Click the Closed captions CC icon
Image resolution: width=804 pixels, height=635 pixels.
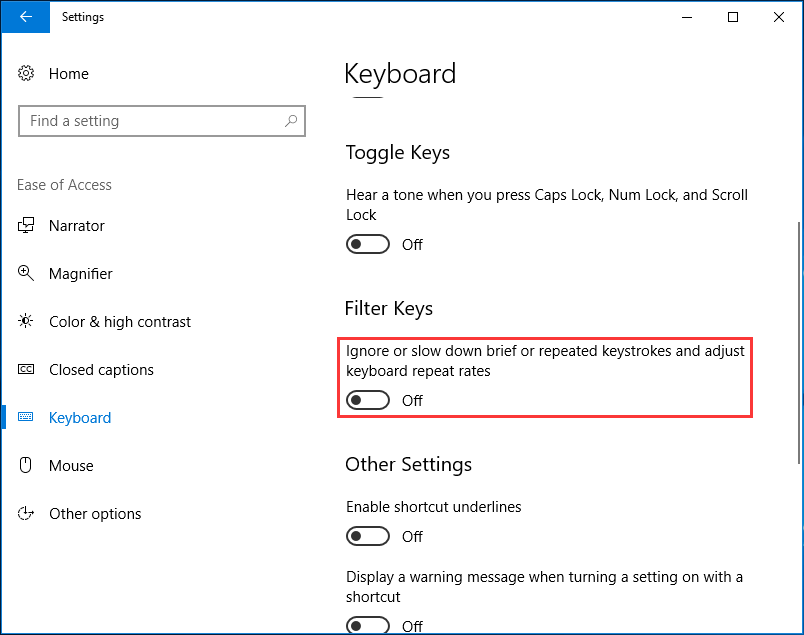27,370
